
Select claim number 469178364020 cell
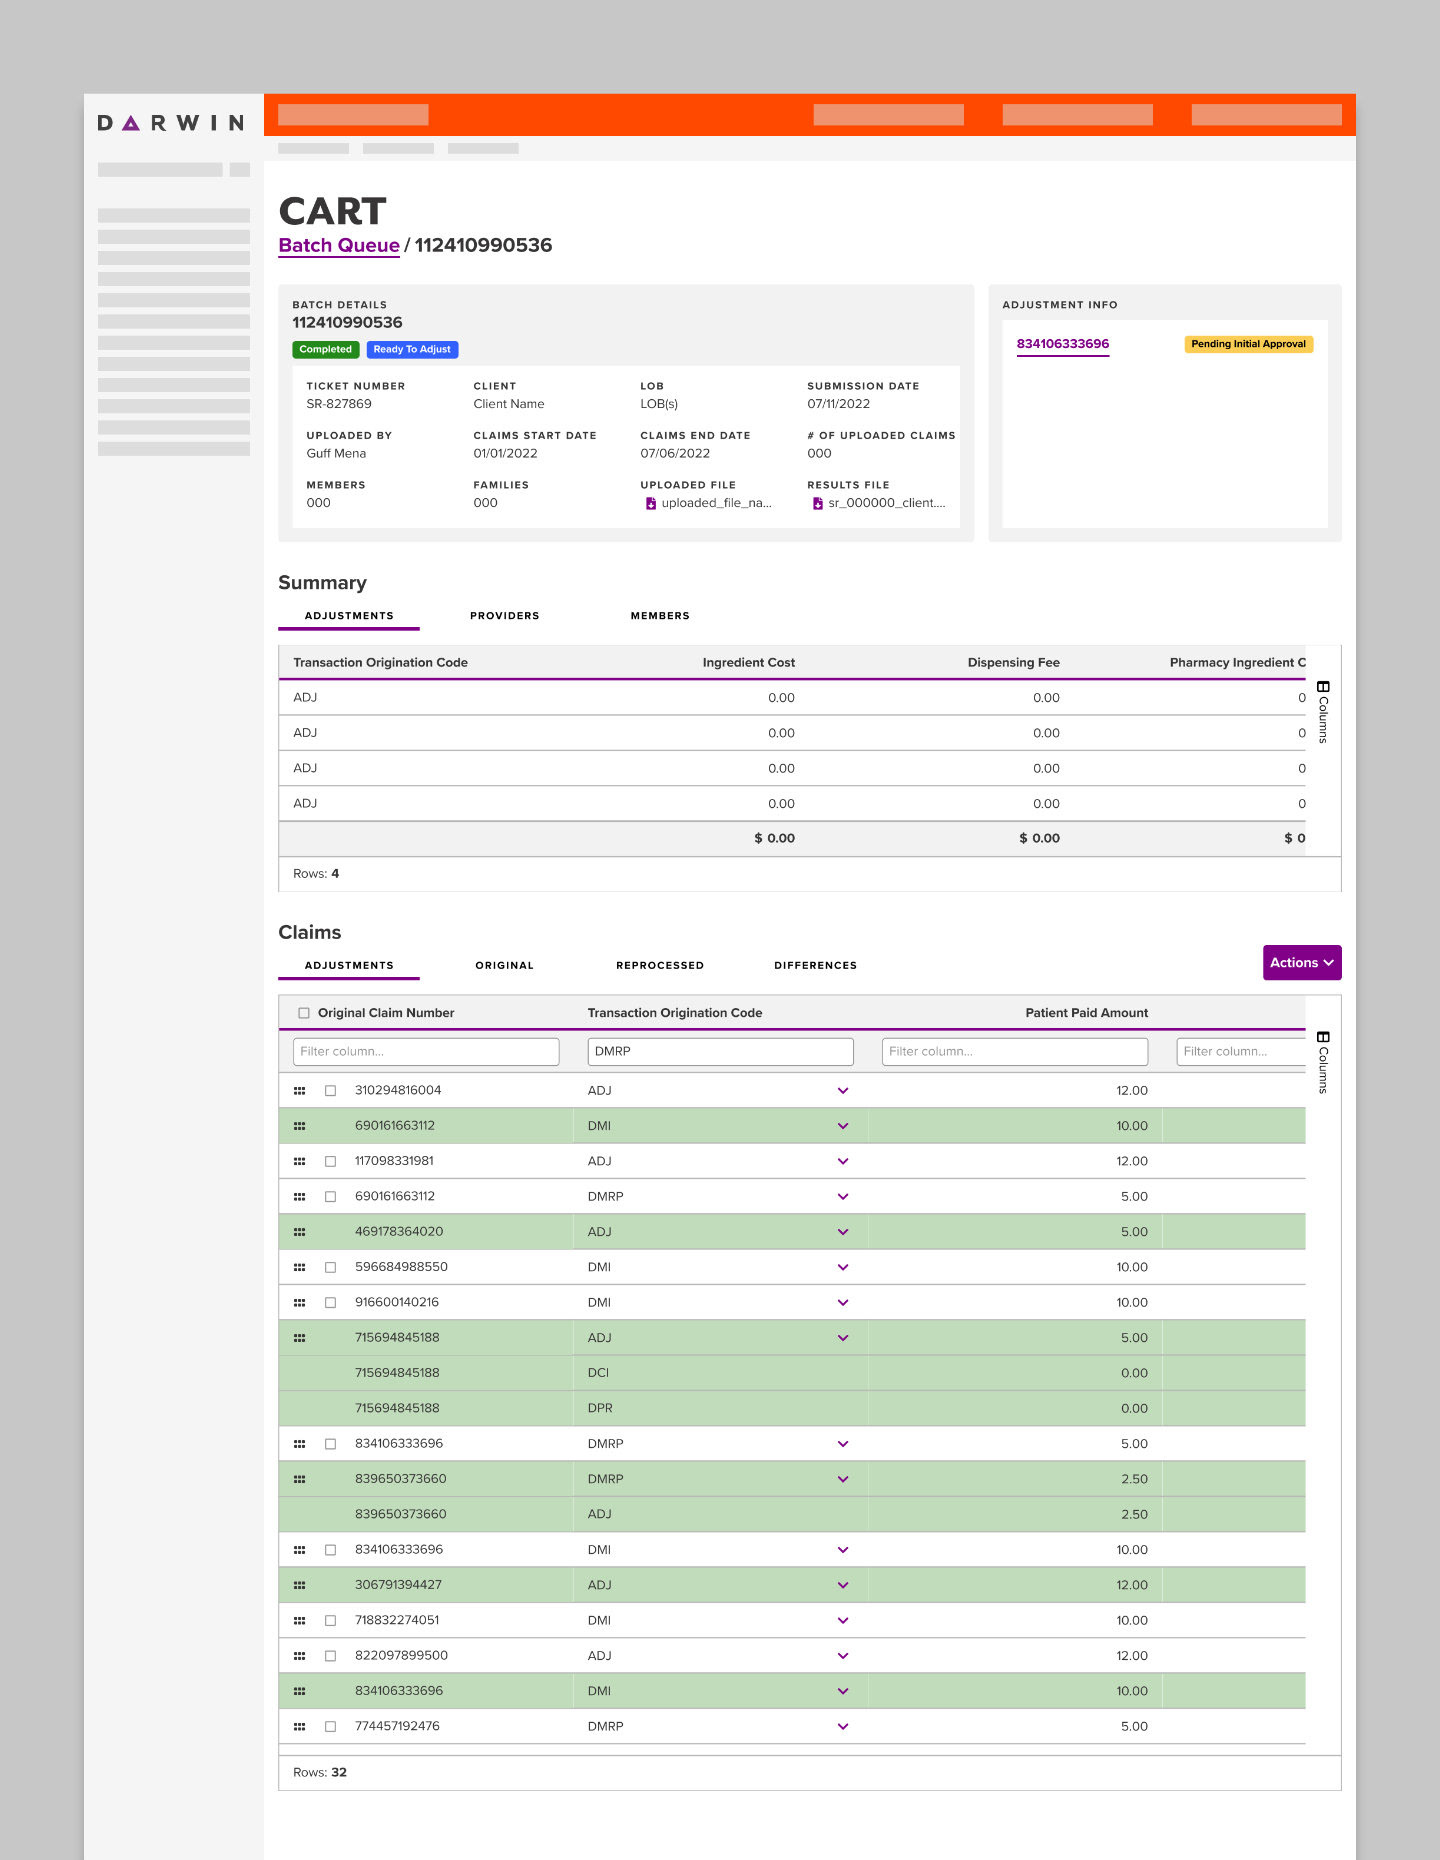(399, 1232)
